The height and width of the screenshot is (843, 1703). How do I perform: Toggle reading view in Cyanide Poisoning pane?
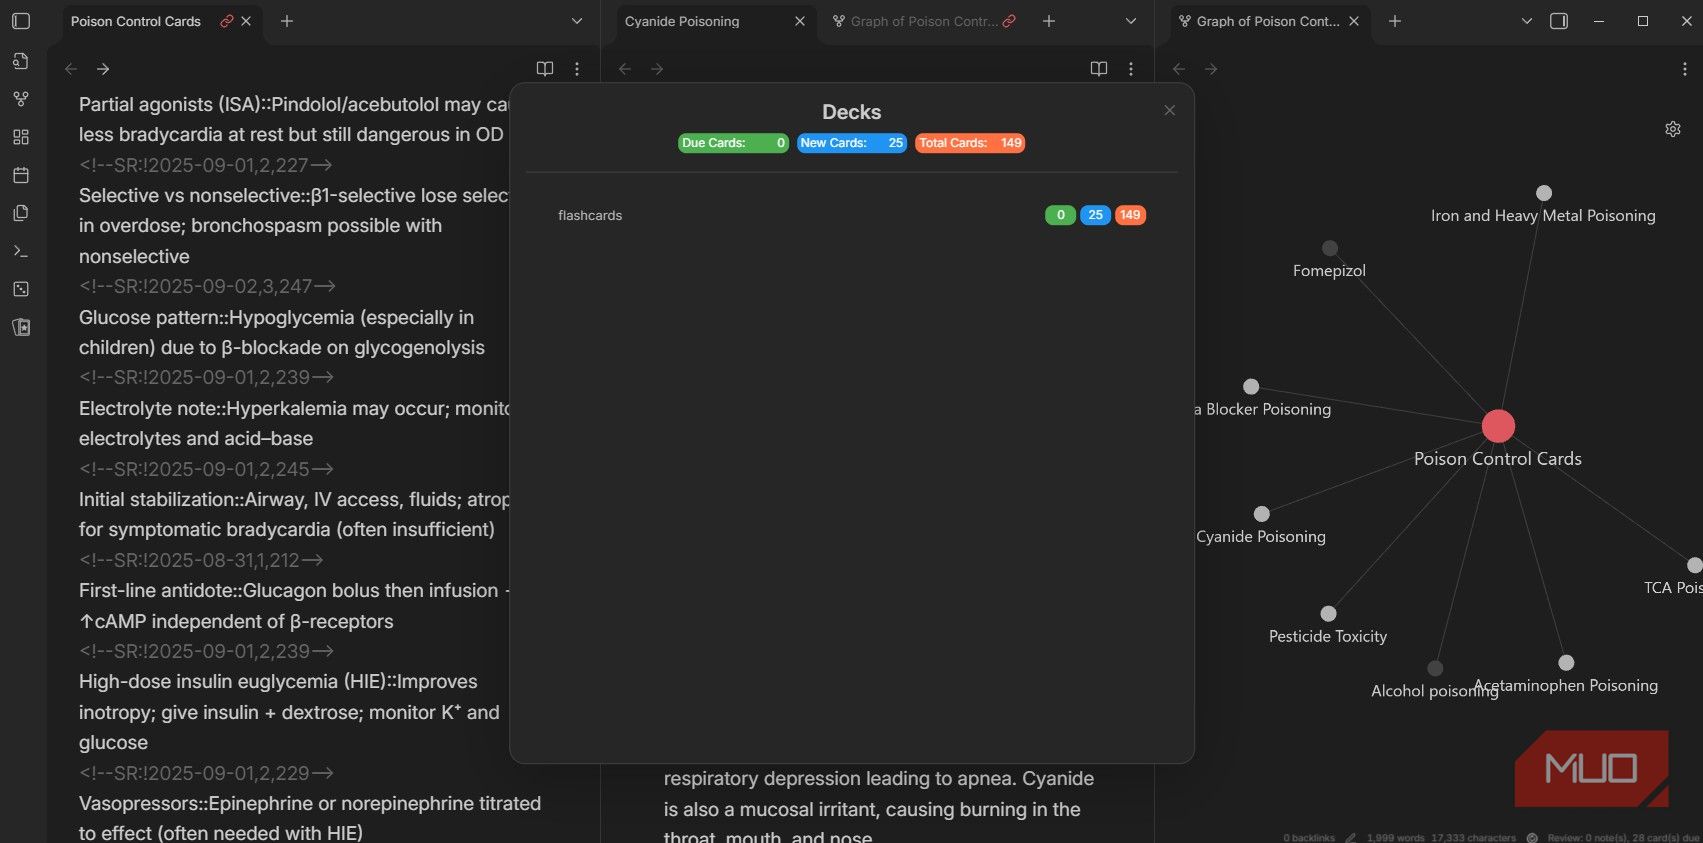tap(1099, 69)
